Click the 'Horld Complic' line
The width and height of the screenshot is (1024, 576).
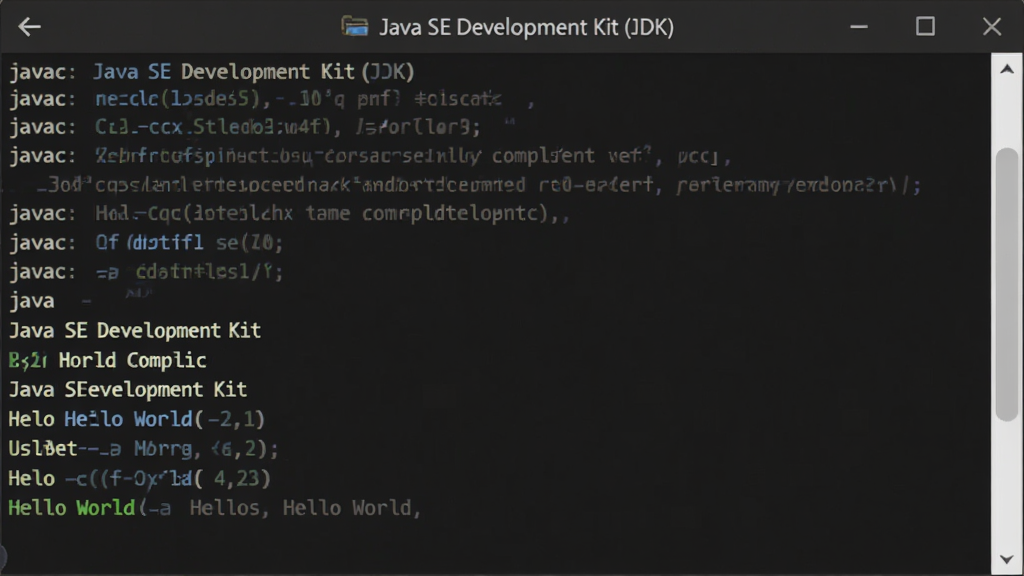click(108, 360)
